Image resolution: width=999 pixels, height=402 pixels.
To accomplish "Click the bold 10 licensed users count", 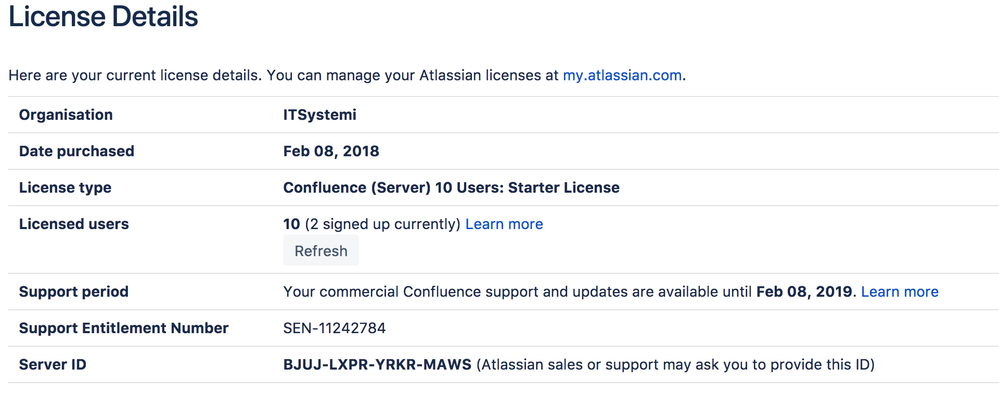I will [292, 224].
